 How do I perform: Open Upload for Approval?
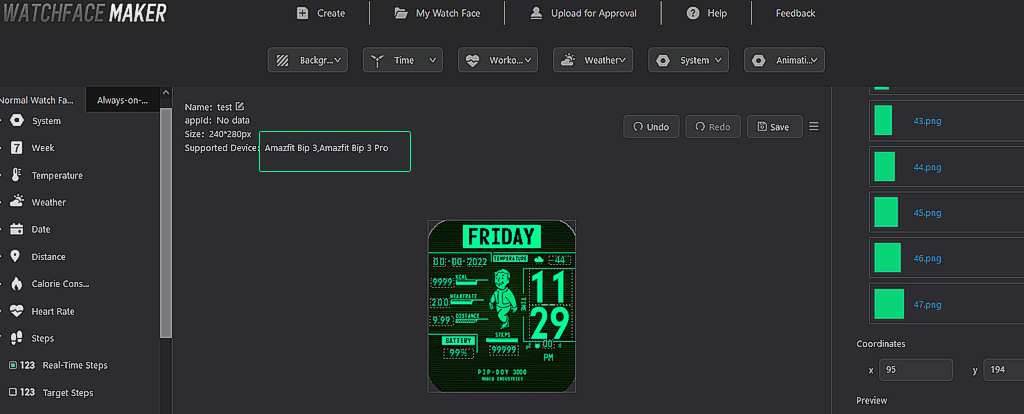coord(583,13)
